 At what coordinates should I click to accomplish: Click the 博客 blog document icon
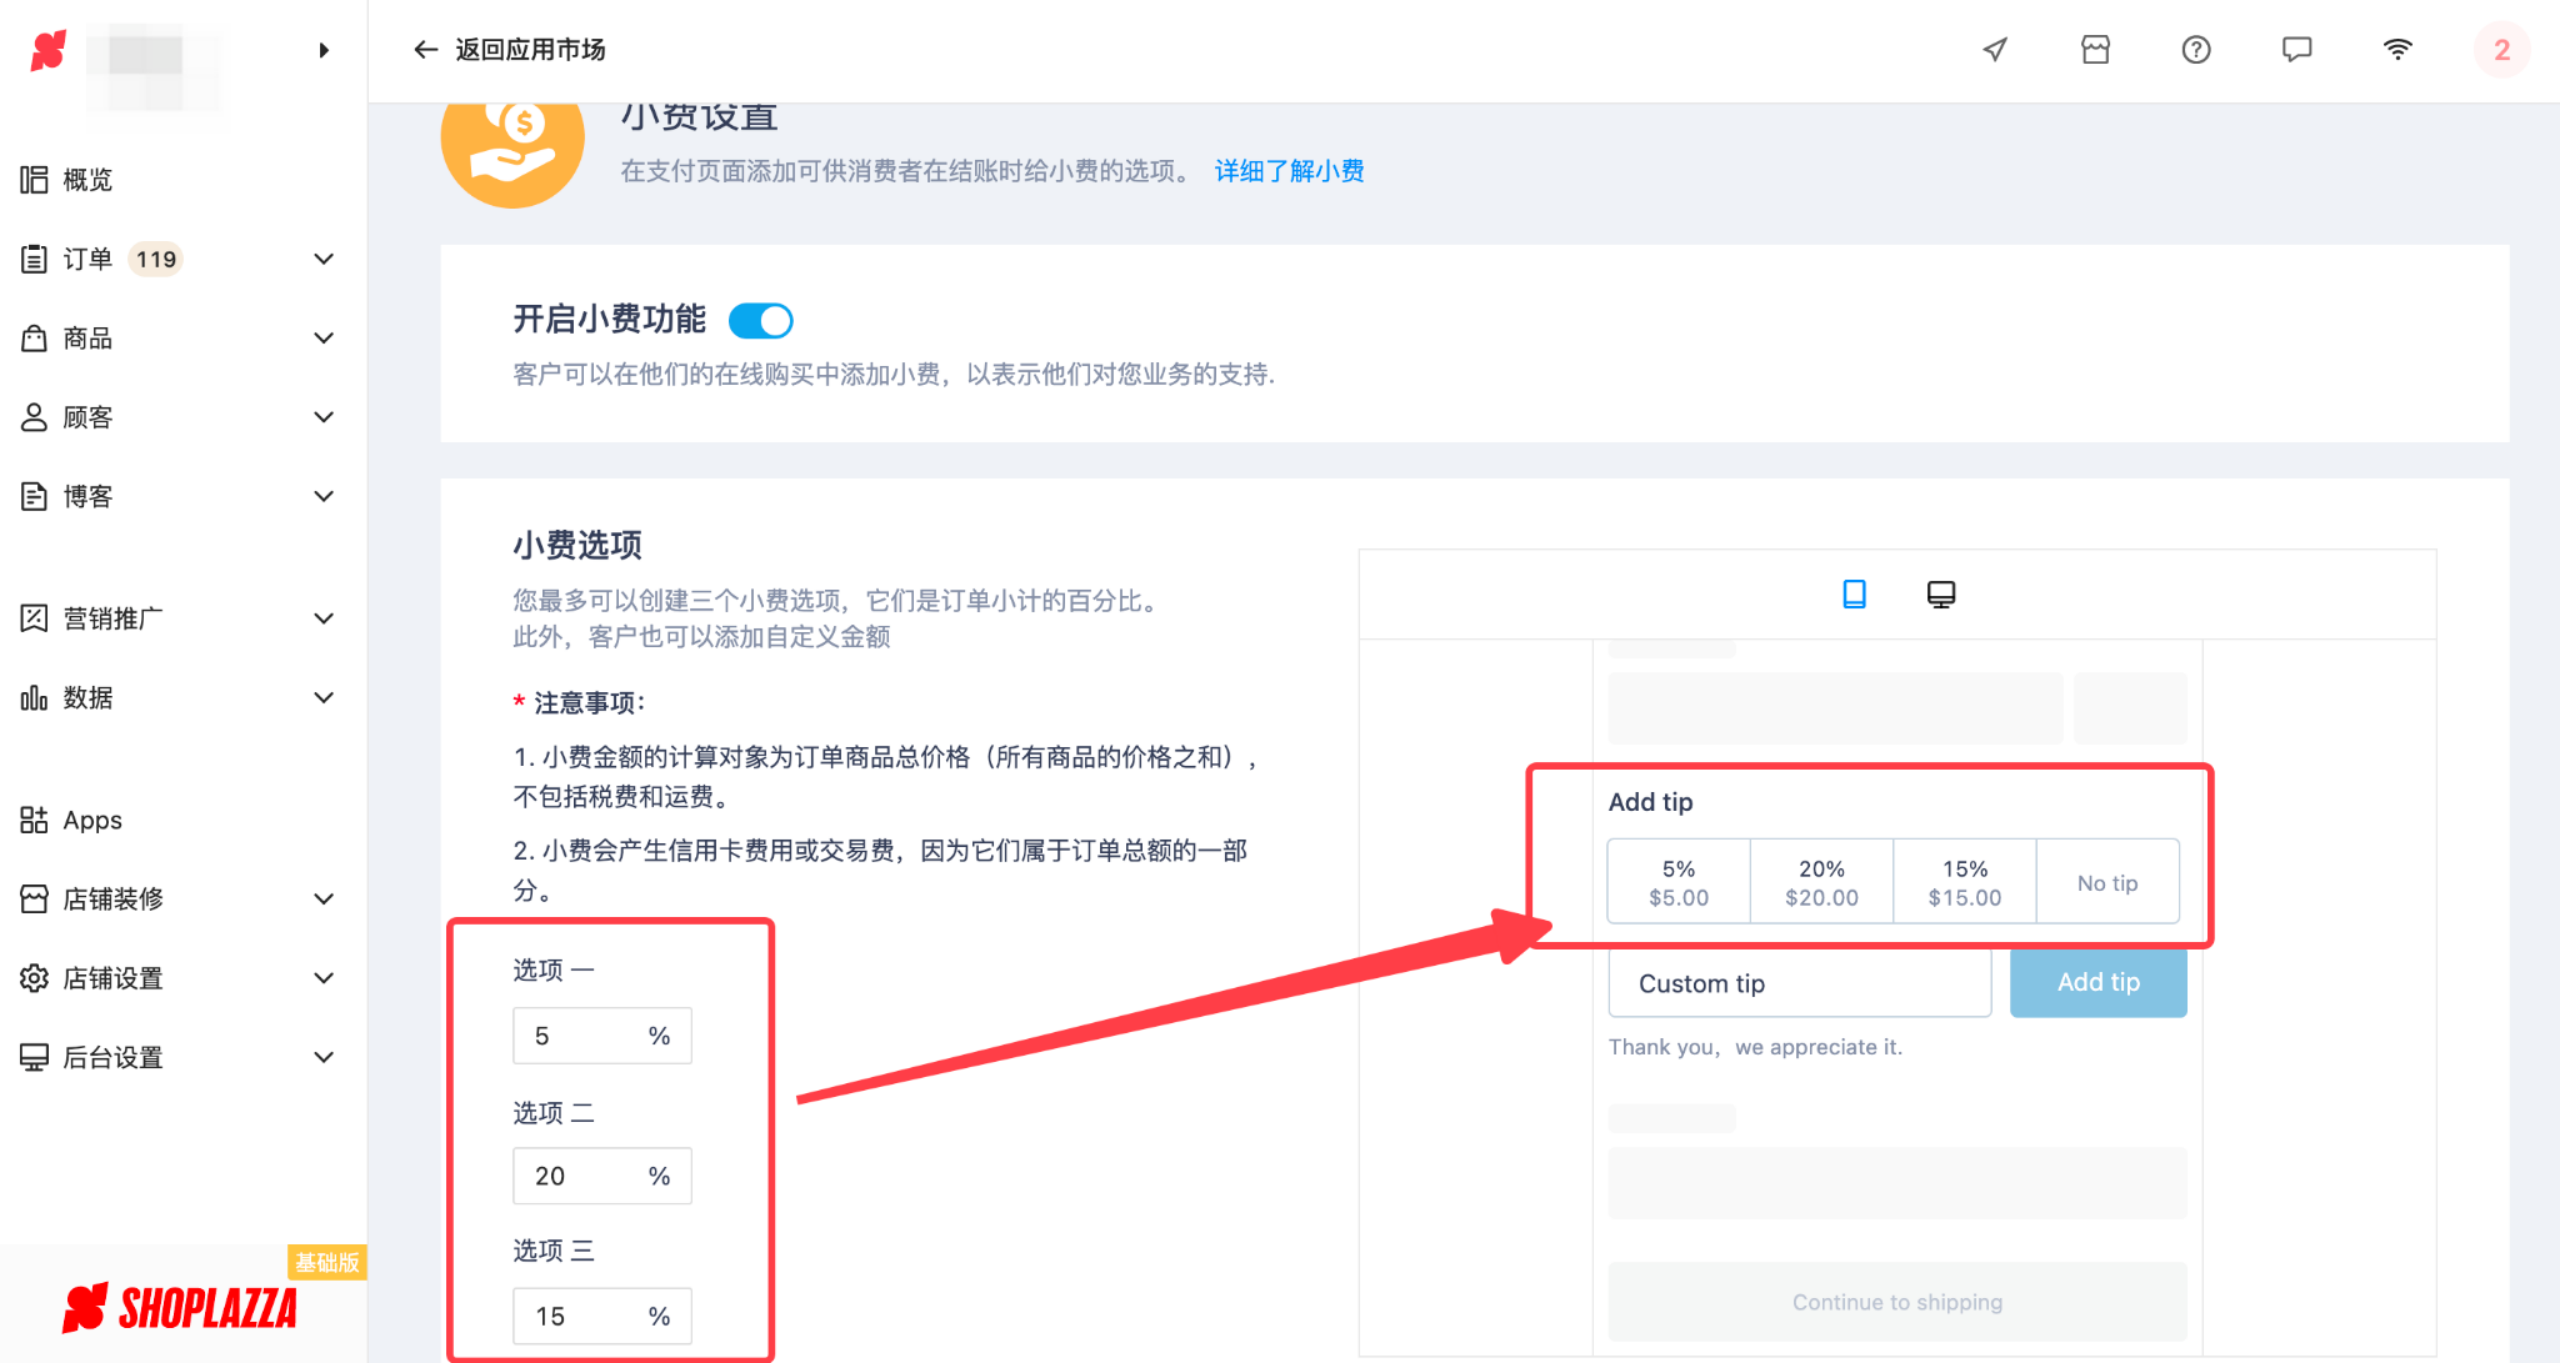(34, 496)
